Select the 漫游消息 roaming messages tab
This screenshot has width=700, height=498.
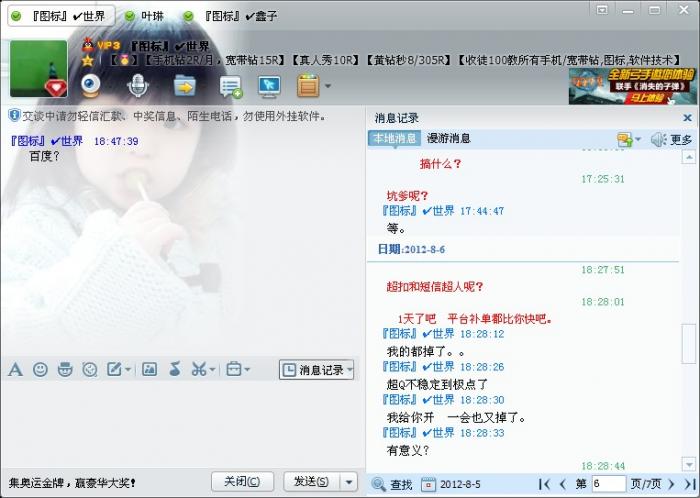448,138
